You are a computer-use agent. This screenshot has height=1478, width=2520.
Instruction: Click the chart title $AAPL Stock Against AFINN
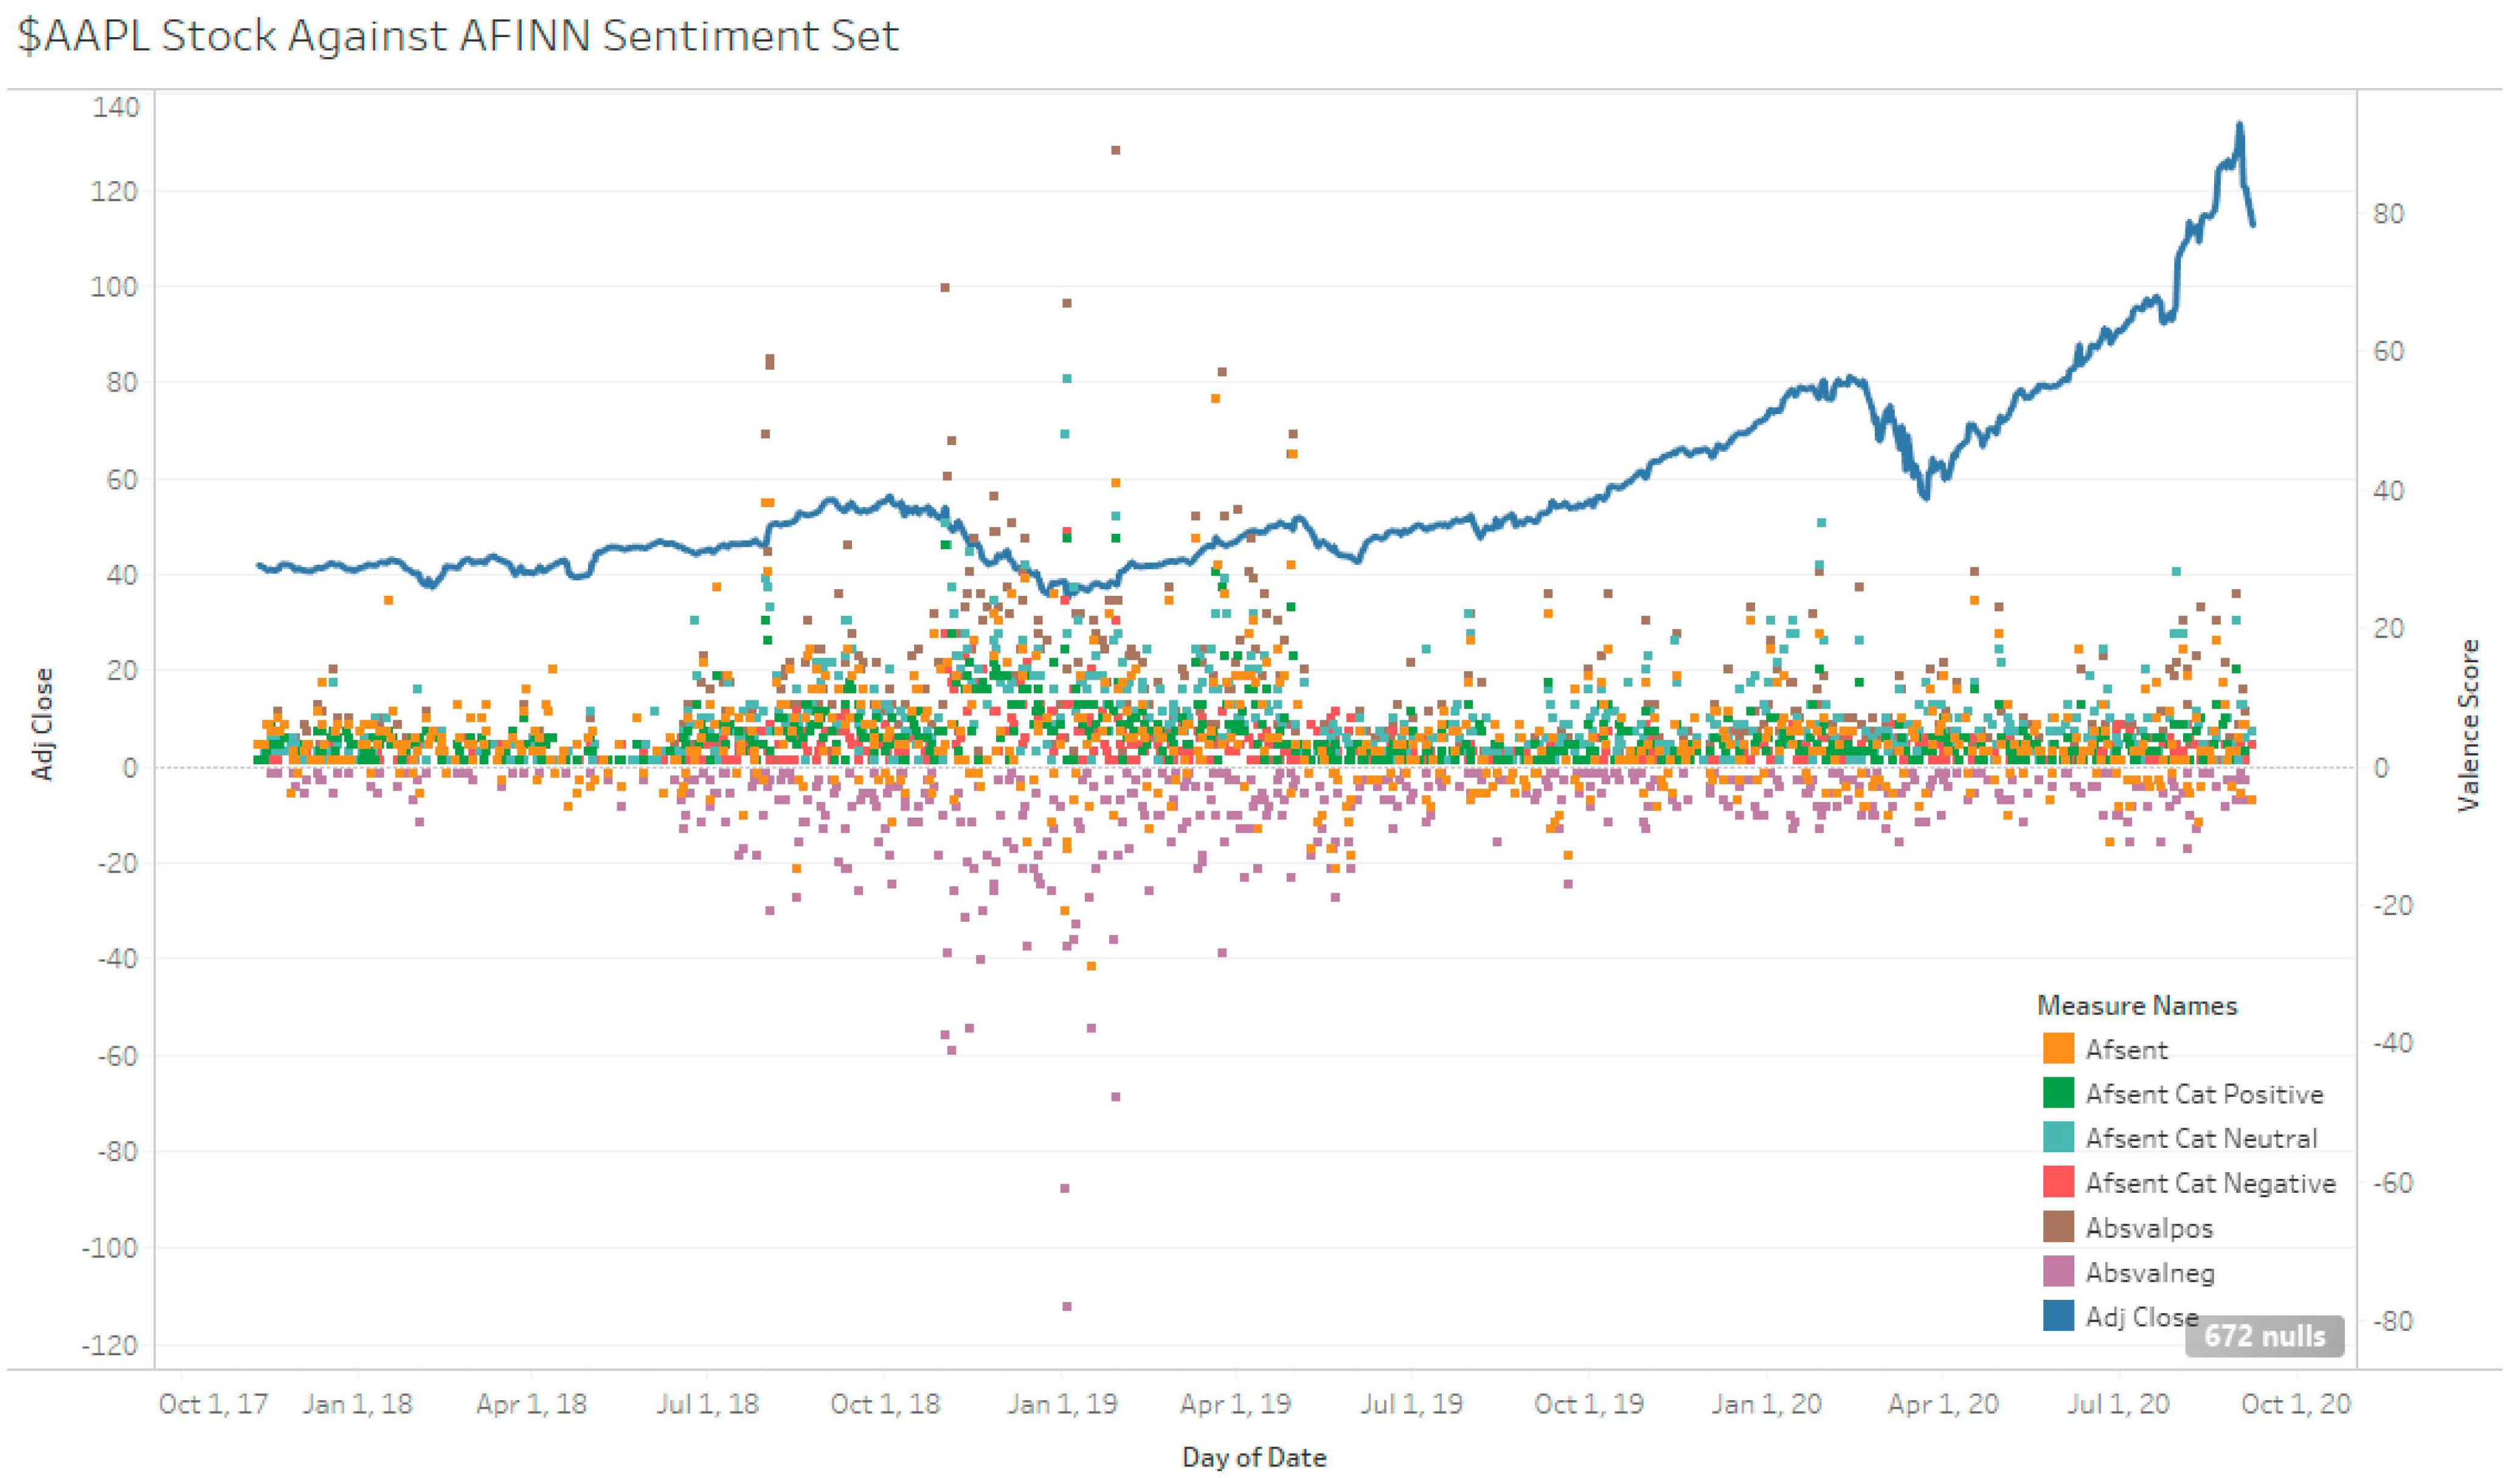(x=458, y=36)
